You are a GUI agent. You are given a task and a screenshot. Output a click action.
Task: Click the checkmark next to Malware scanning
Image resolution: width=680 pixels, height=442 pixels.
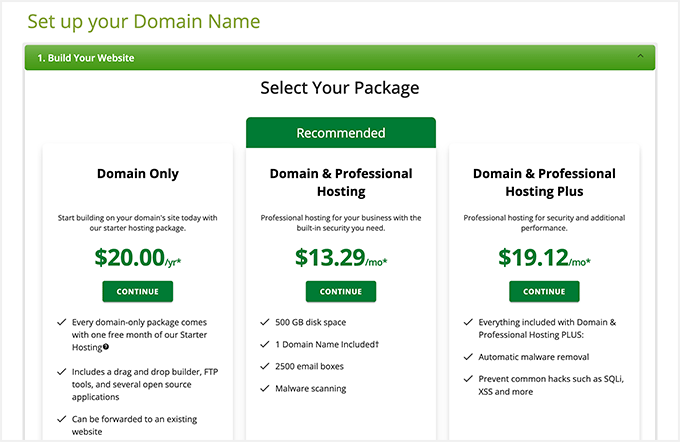click(264, 387)
